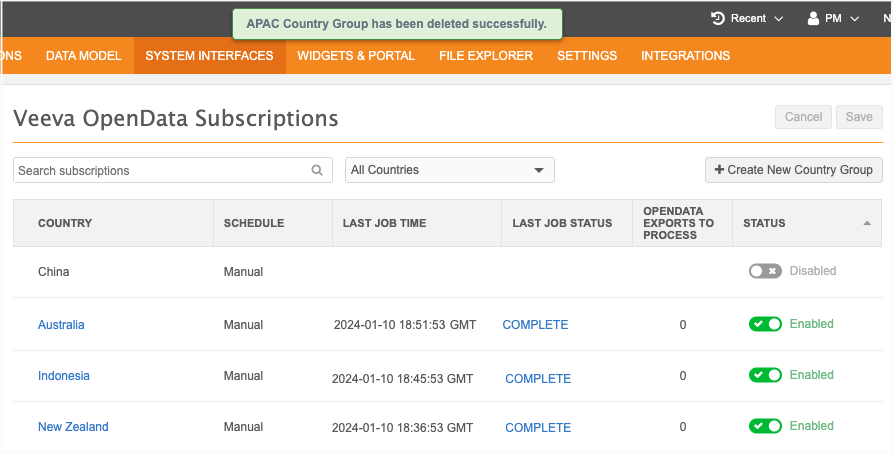Screen dimensions: 894x457
Task: Open the Indonesia subscription link
Action: point(64,376)
